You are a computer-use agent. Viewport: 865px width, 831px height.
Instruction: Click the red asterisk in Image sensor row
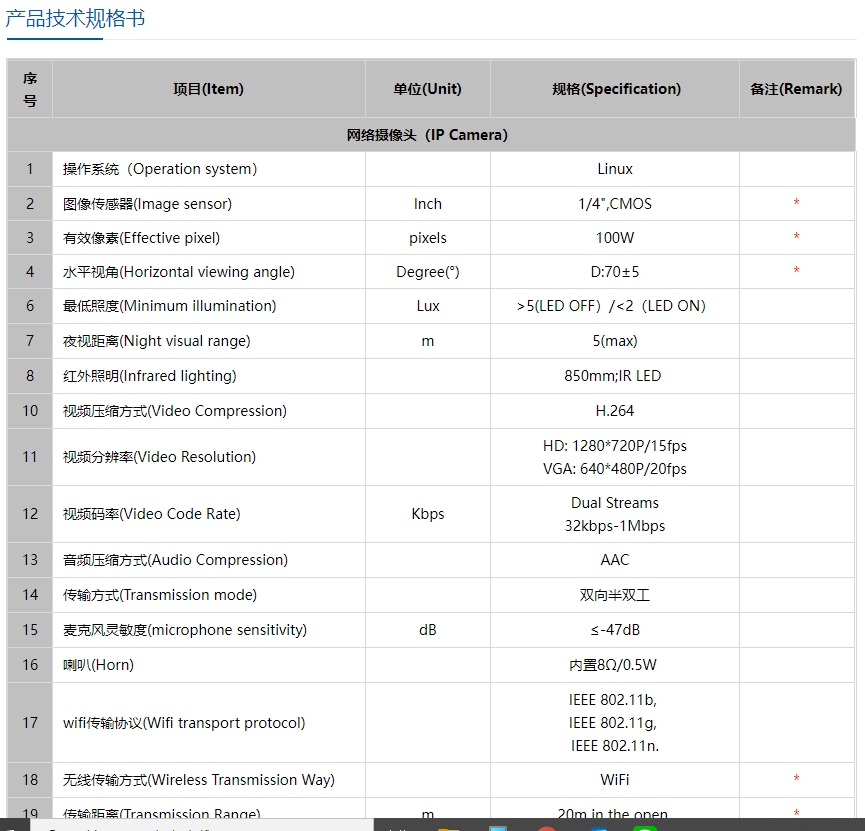click(x=796, y=204)
